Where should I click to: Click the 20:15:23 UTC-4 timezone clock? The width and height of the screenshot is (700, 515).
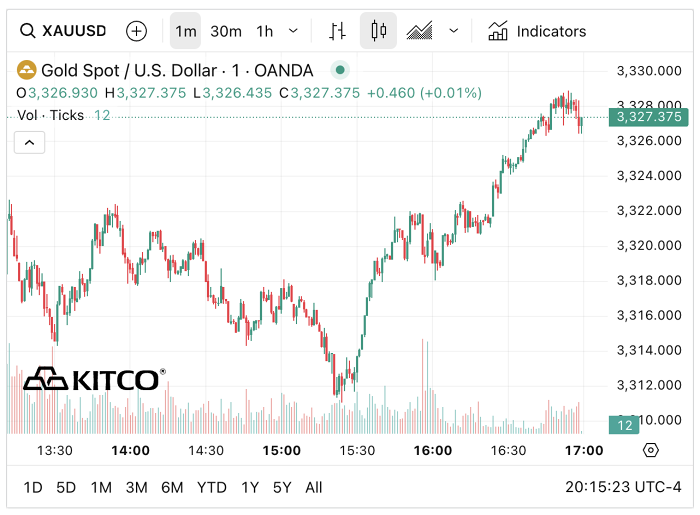[623, 487]
